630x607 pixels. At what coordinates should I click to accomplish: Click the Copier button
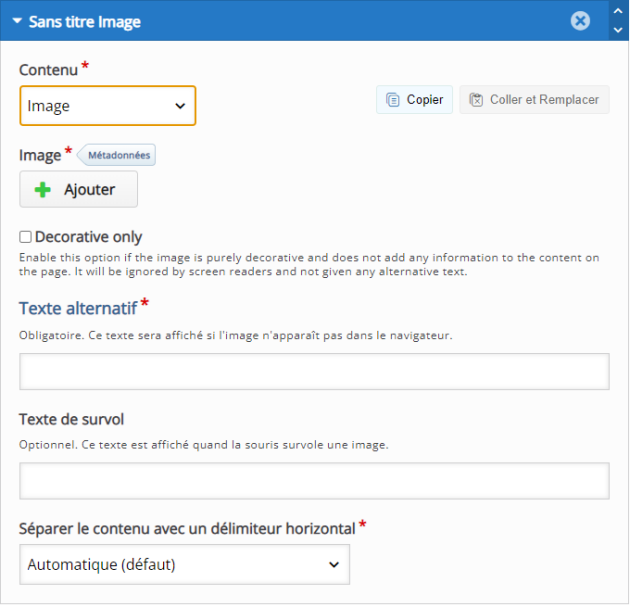(x=414, y=100)
